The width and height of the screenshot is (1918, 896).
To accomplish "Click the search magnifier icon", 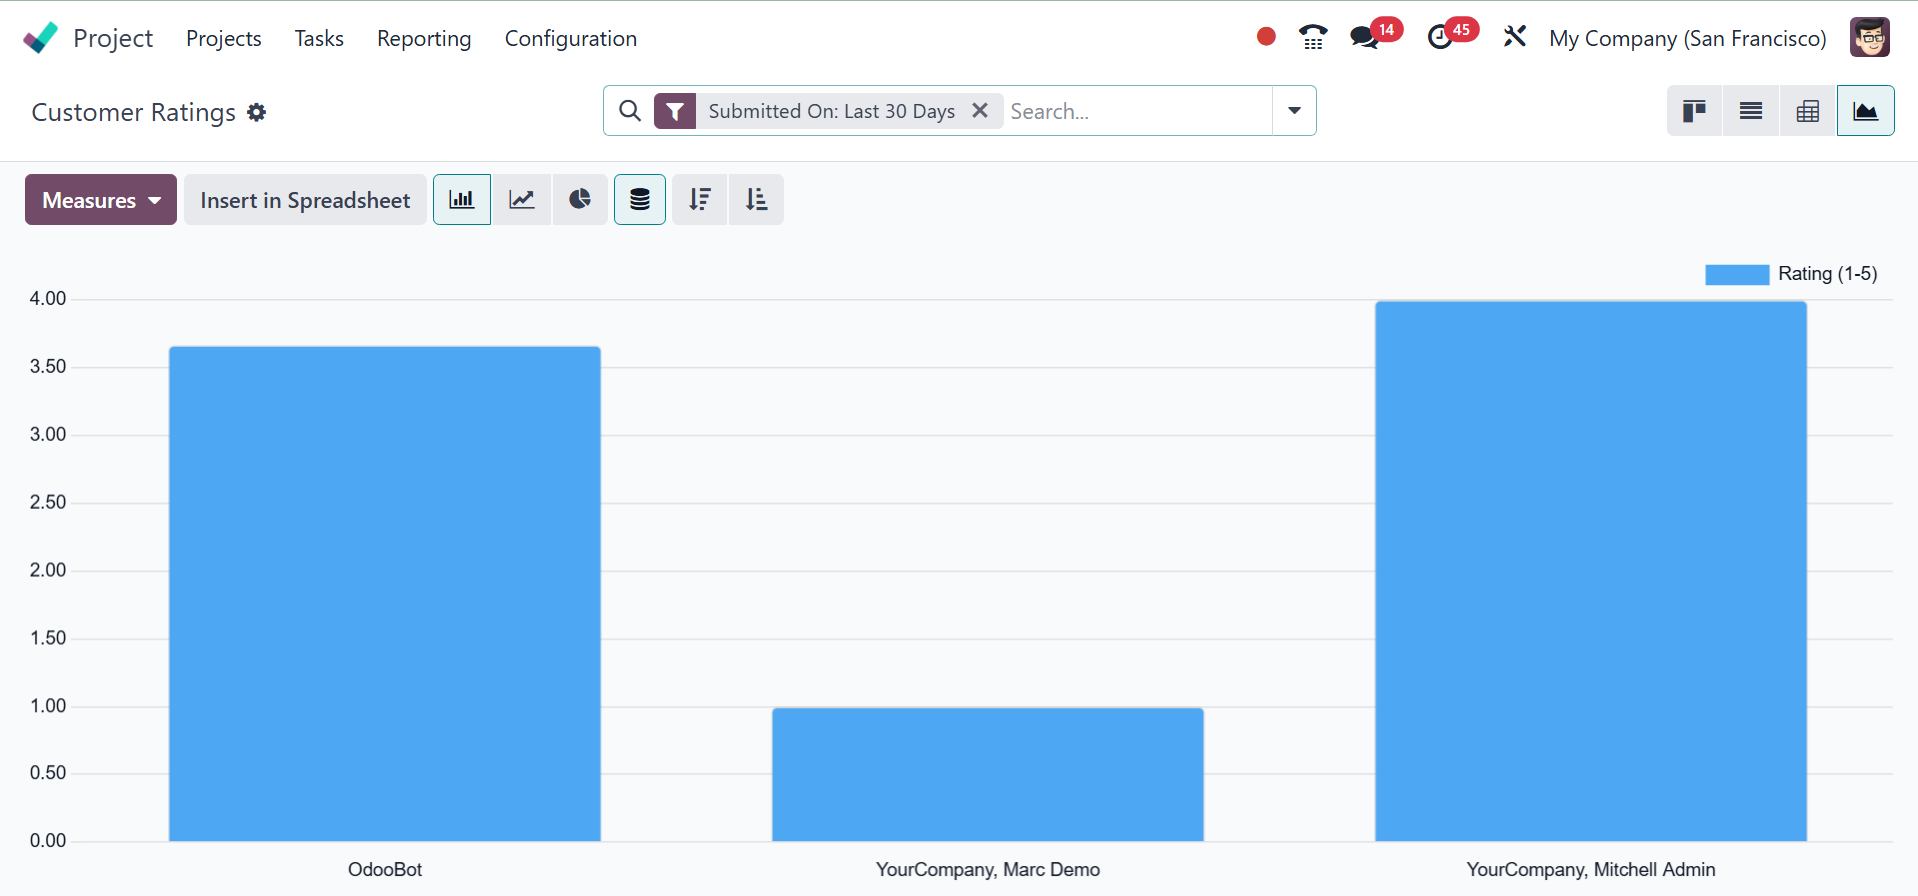I will point(630,111).
